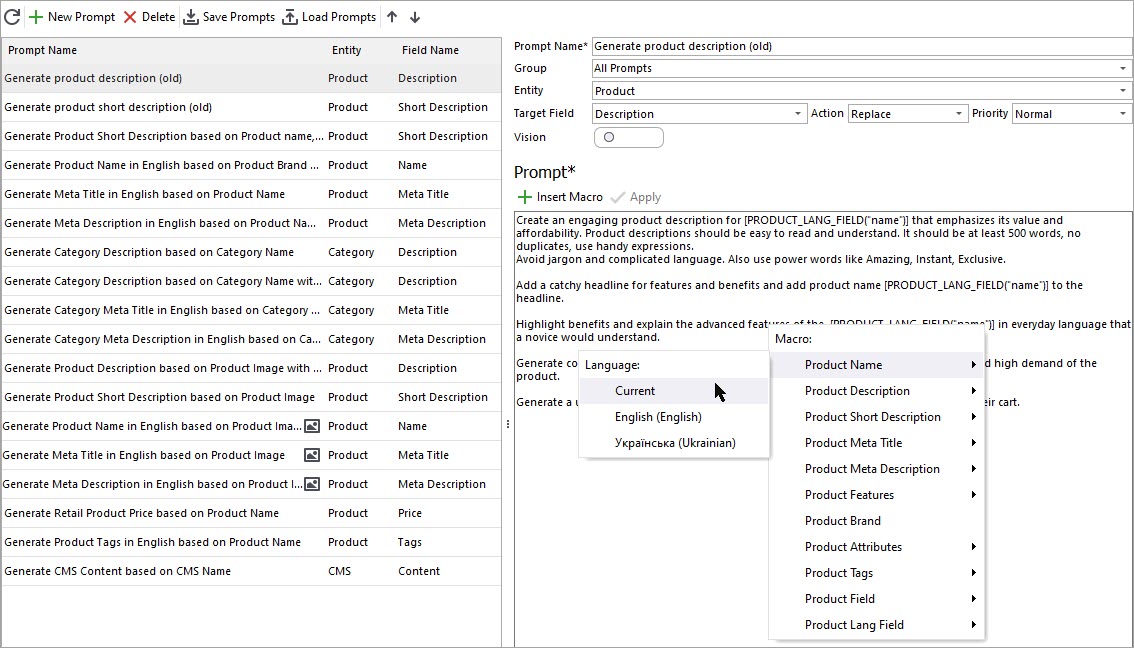Click the Insert Macro button label
Screen dimensions: 1134x648
(569, 197)
